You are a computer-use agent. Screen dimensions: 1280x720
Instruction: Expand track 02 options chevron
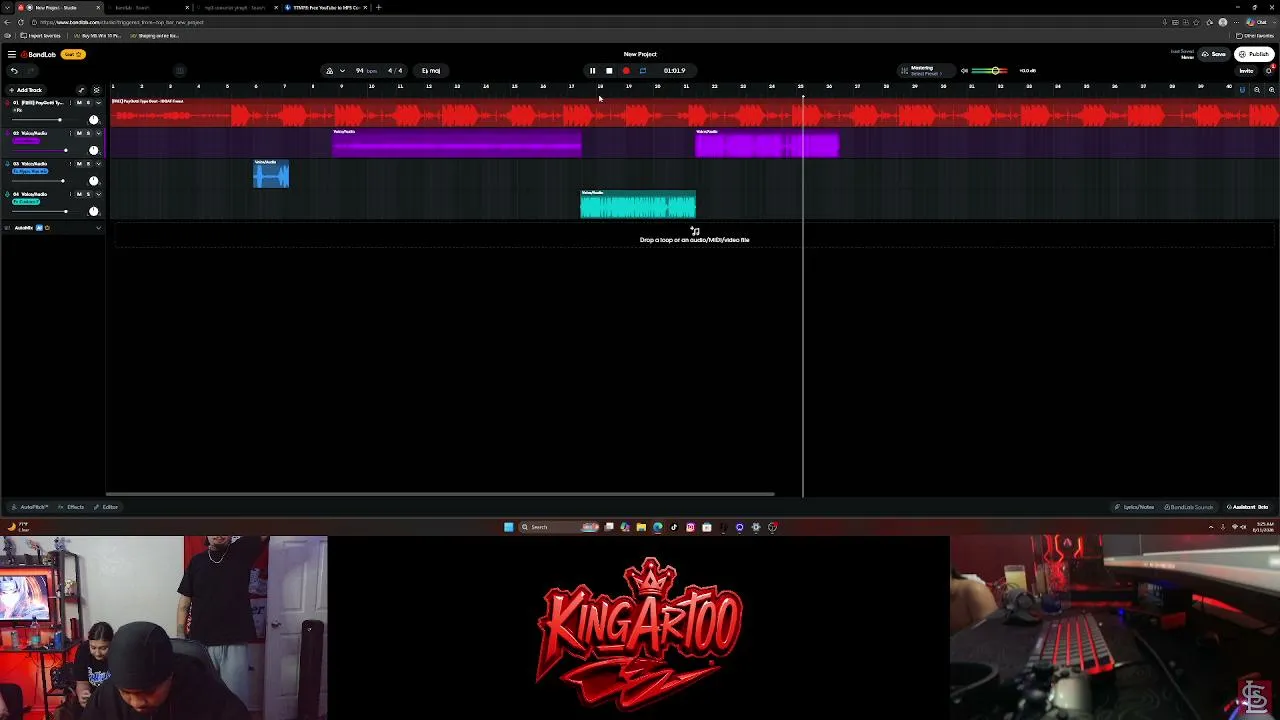coord(98,133)
